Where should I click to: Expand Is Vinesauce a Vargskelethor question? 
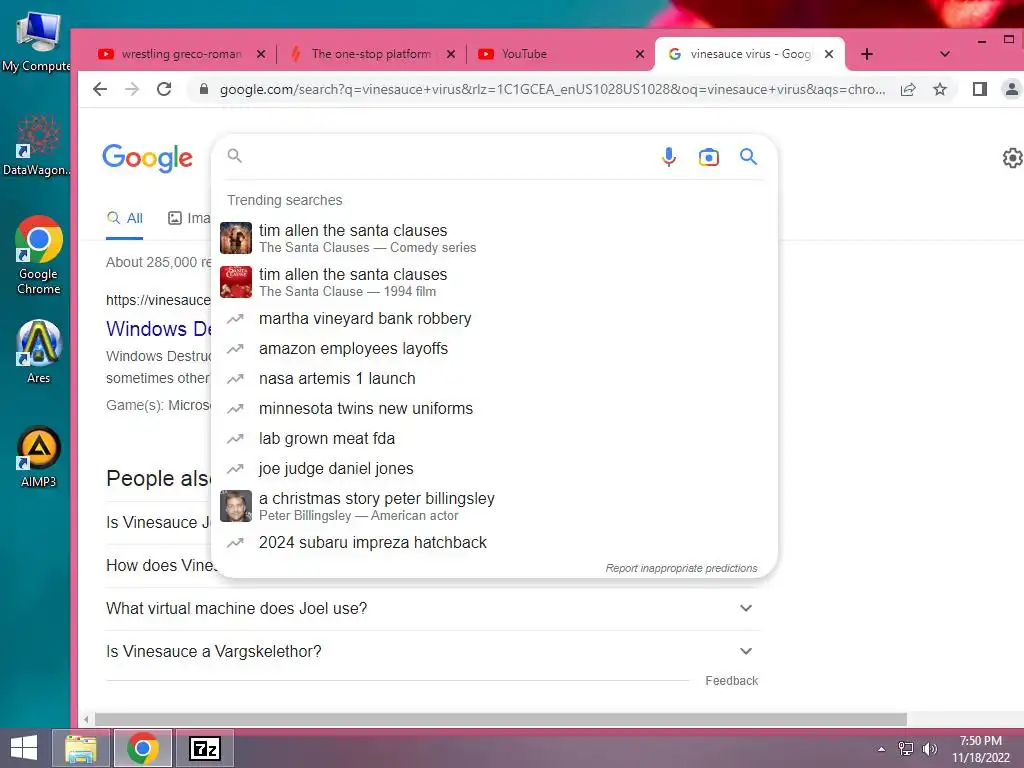[432, 652]
